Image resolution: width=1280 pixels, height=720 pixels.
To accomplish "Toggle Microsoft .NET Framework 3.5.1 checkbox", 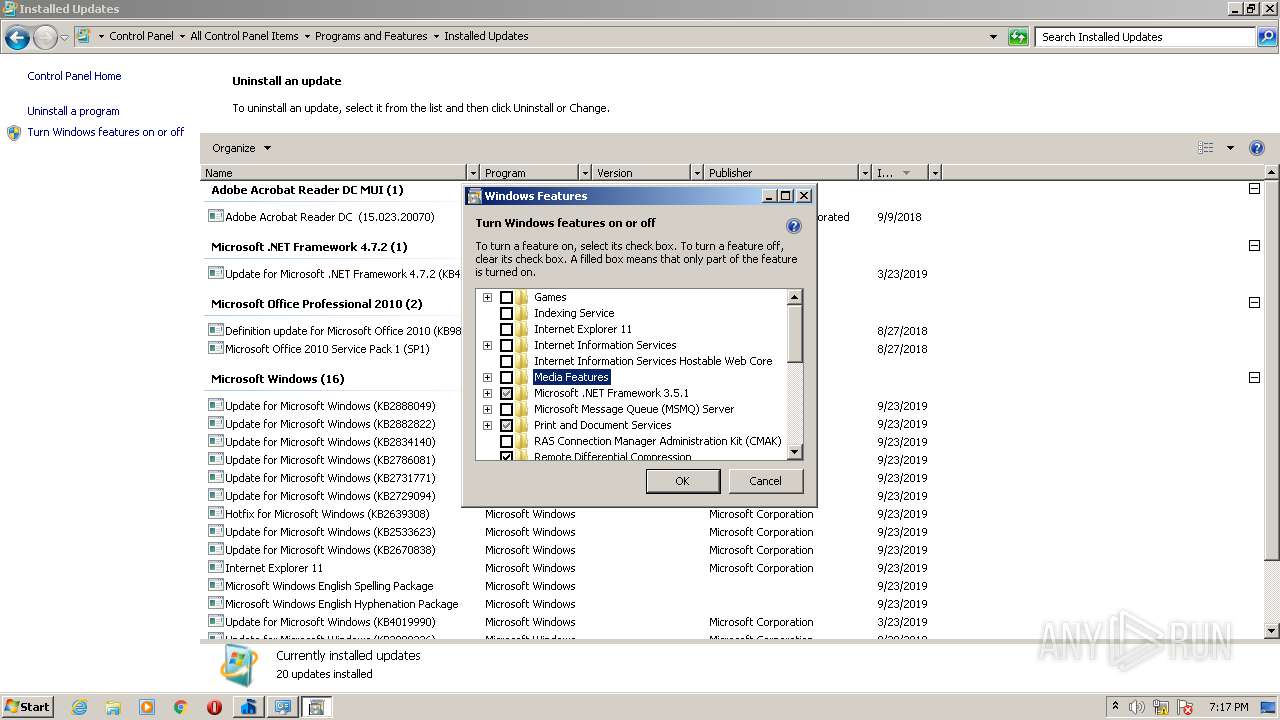I will coord(506,394).
